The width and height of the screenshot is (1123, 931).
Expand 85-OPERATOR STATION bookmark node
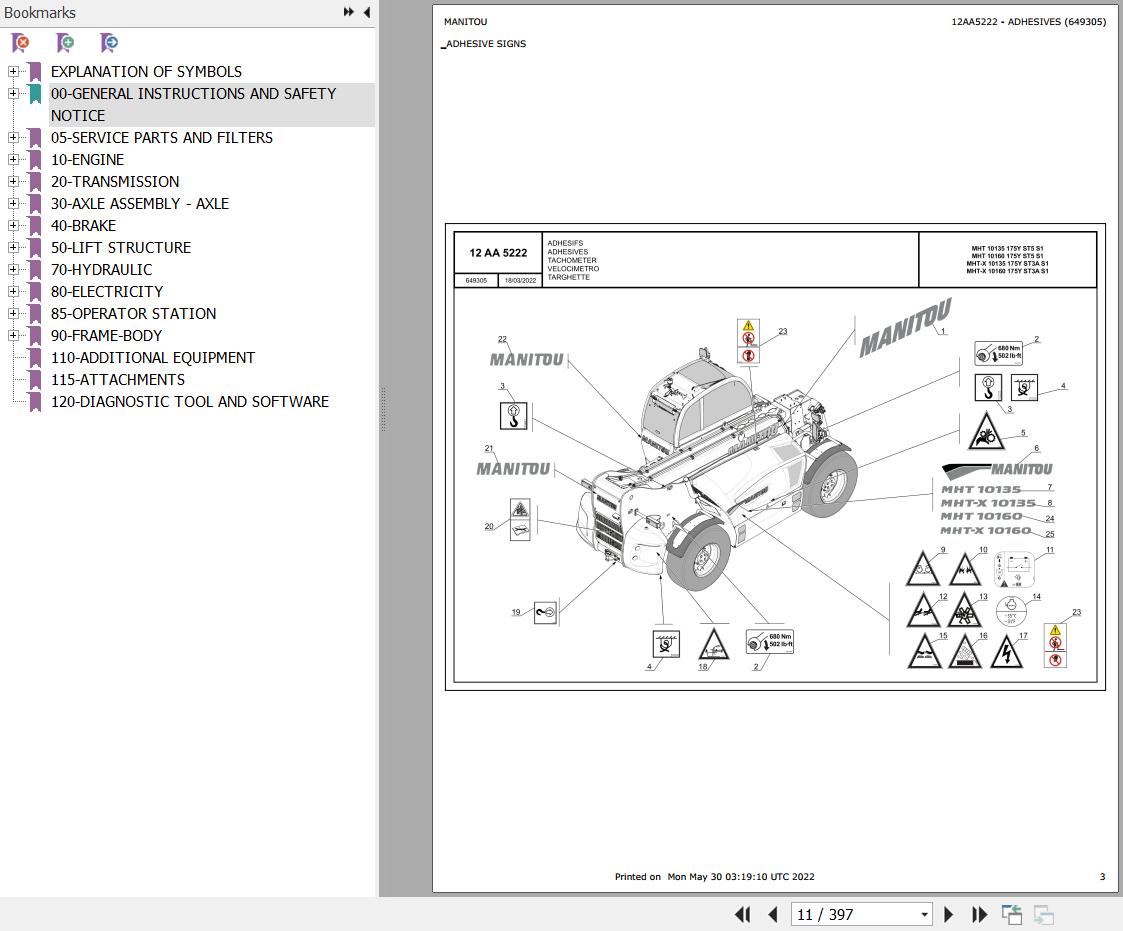(13, 314)
